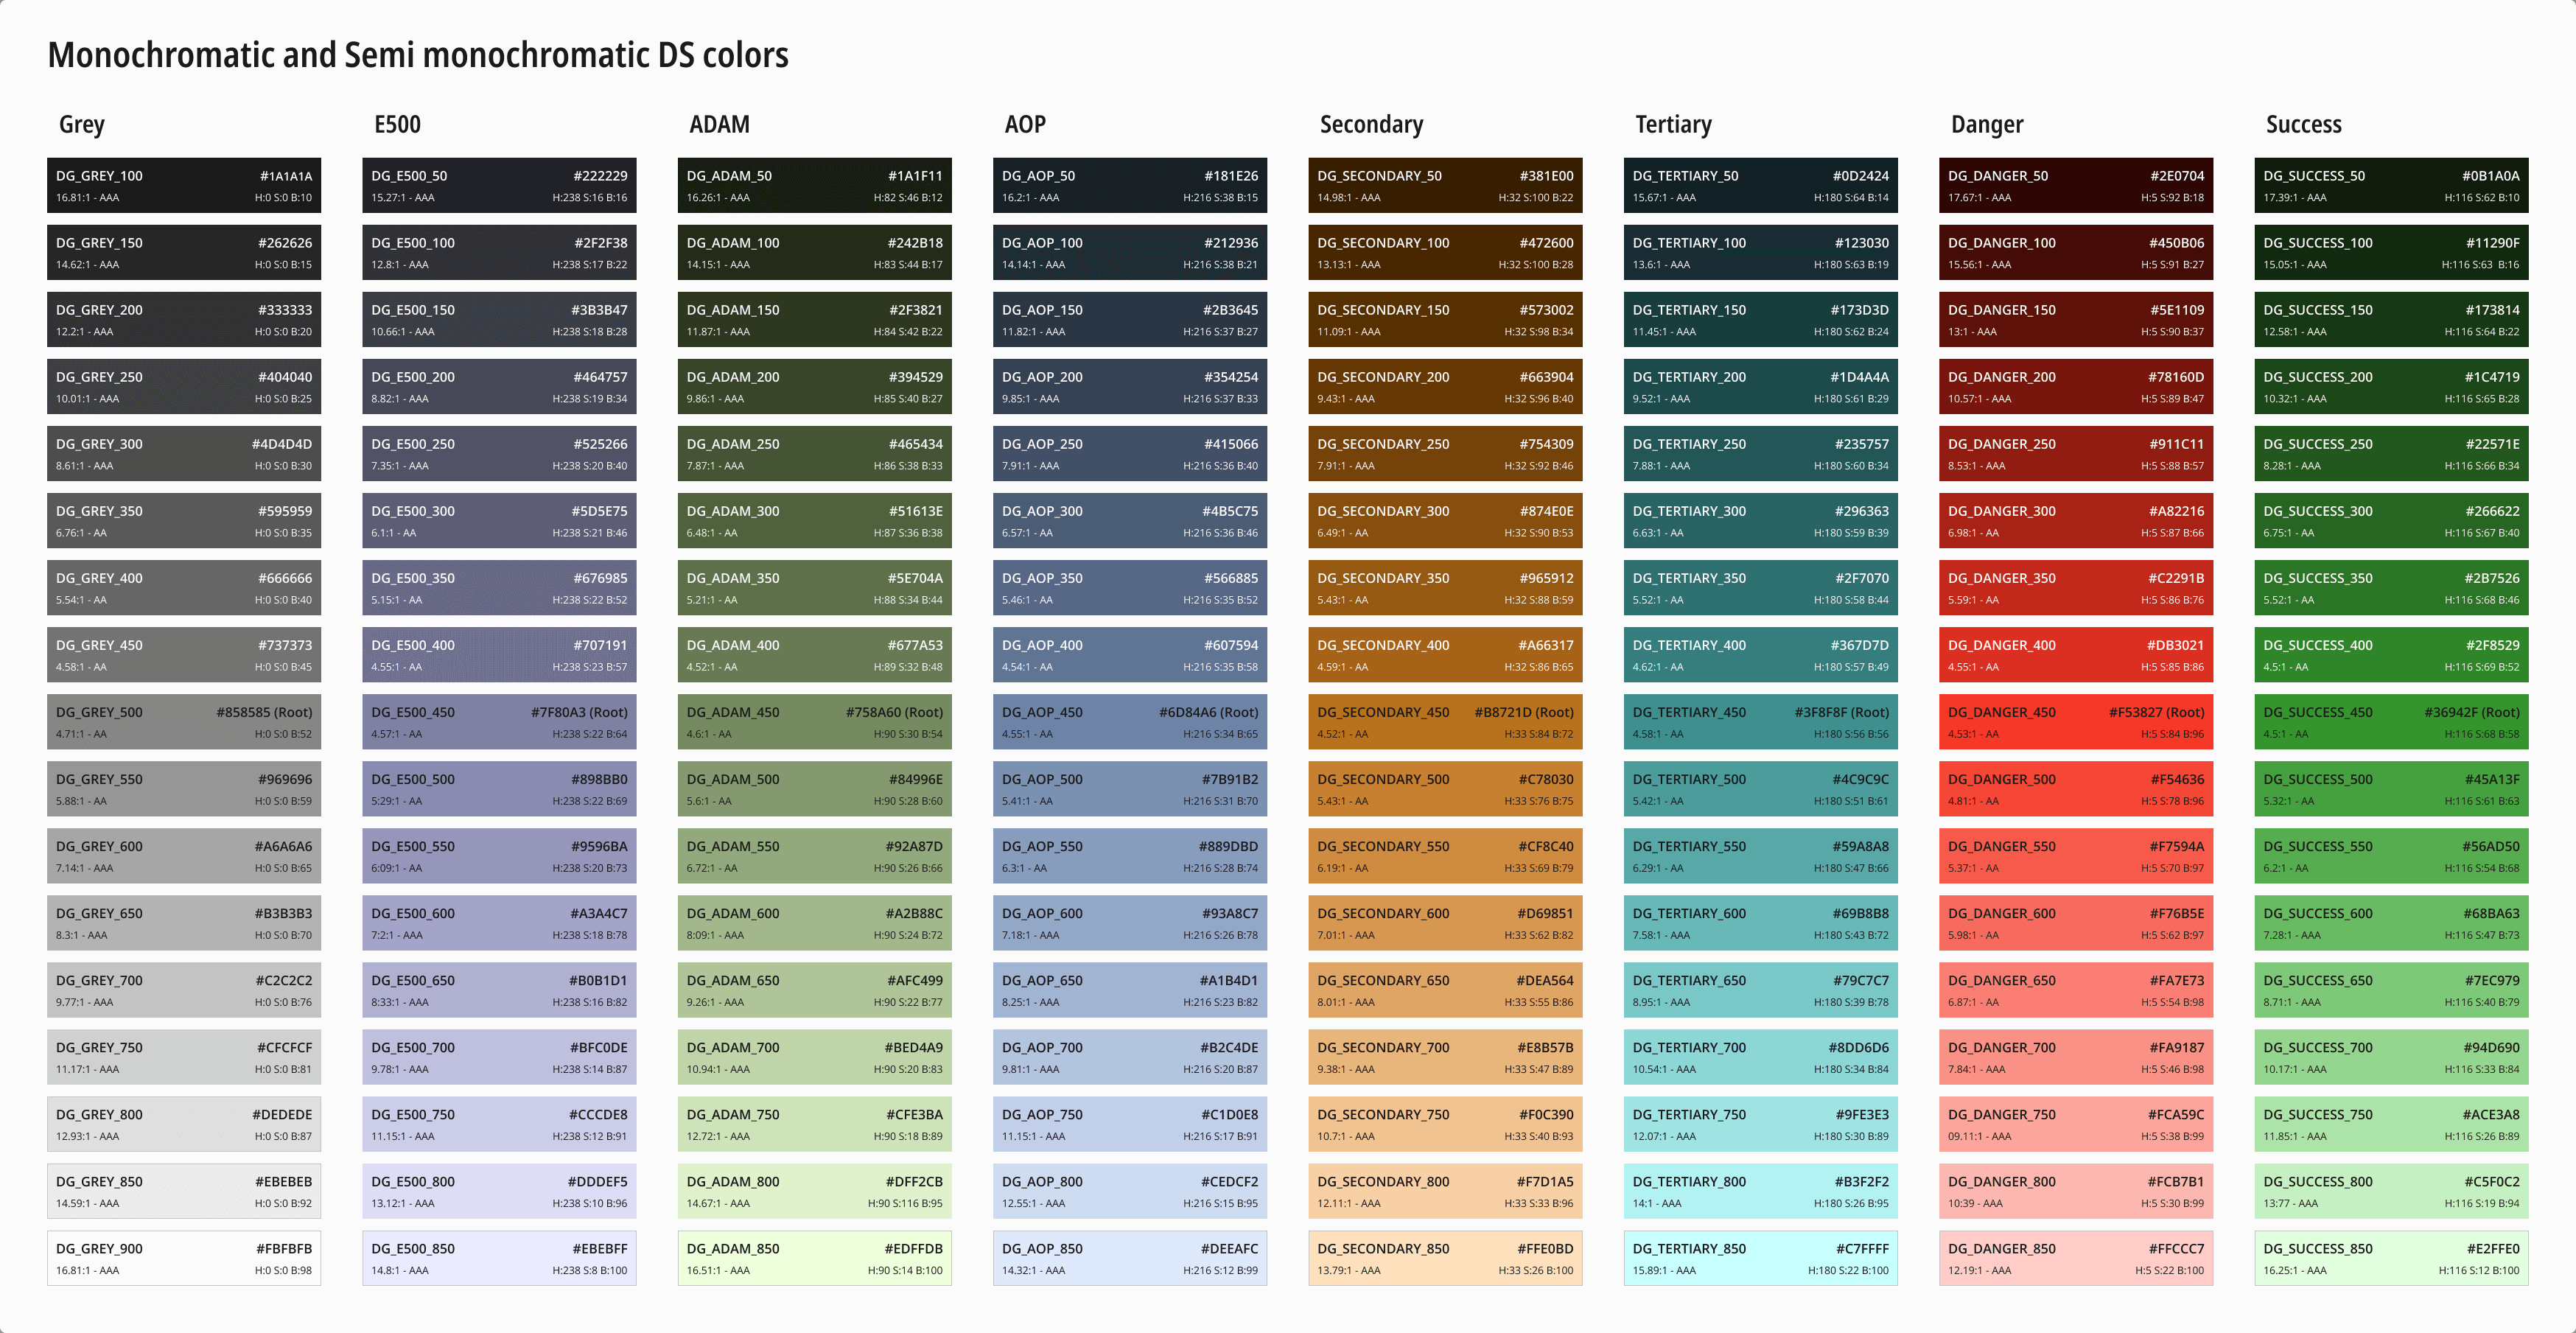2576x1333 pixels.
Task: Click the DG_DANGER_800 swatch
Action: 2076,1191
